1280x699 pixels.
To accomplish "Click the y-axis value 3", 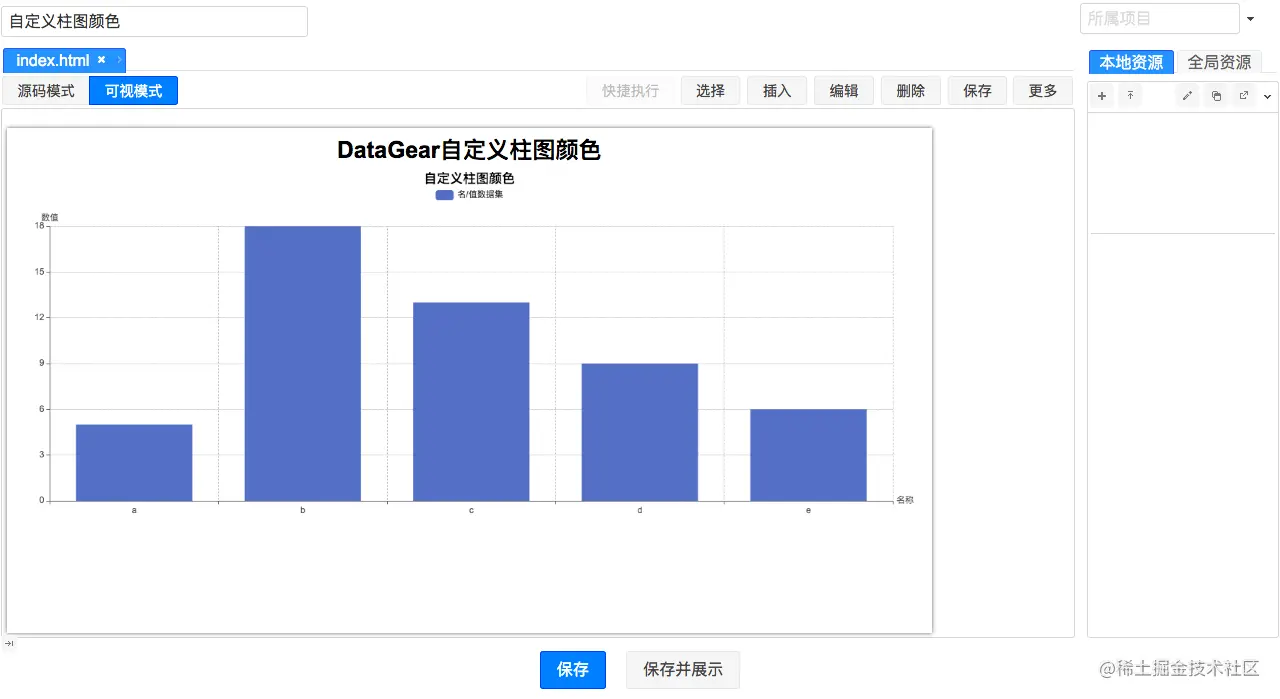I will (x=42, y=455).
